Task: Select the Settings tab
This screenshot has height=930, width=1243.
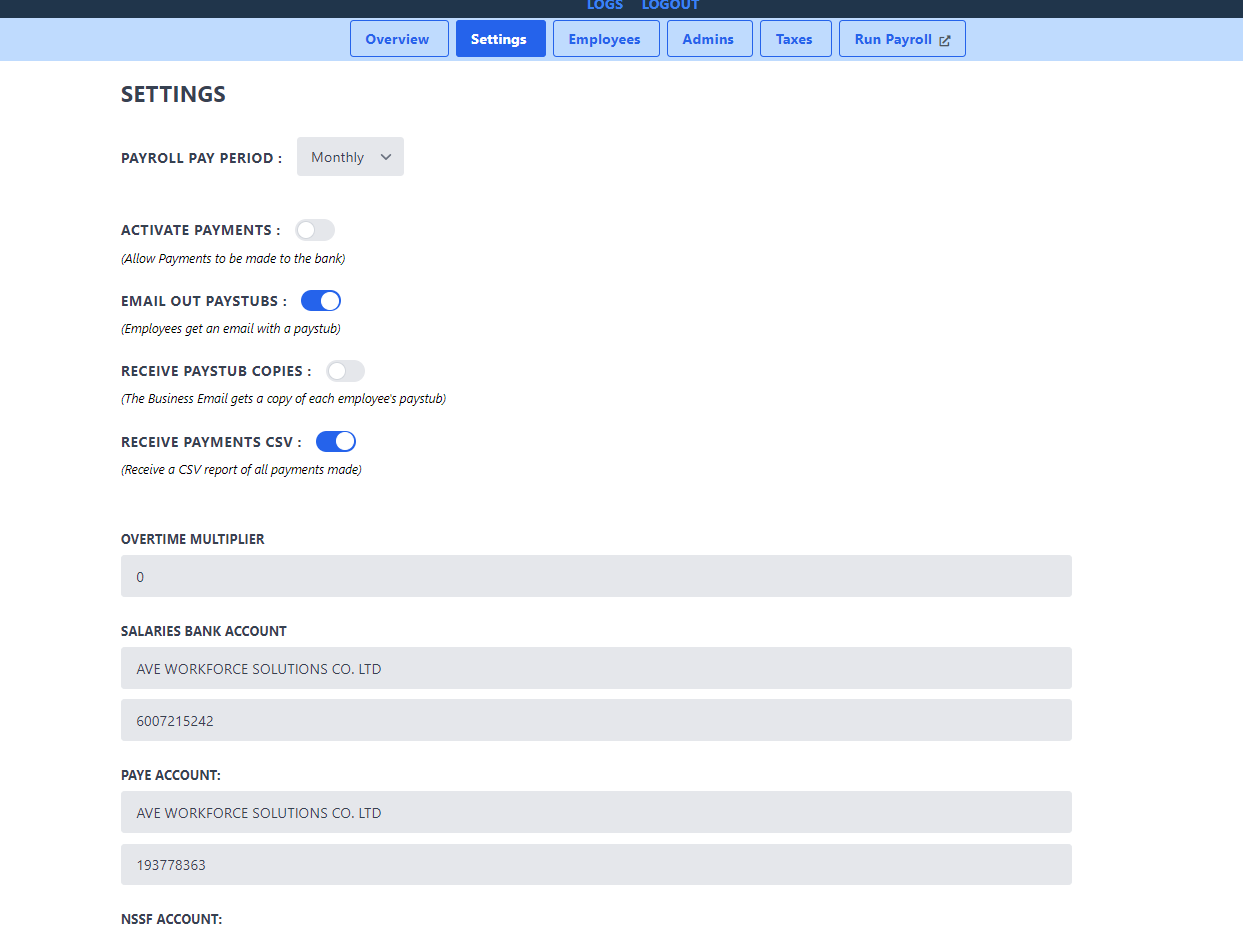Action: tap(500, 39)
